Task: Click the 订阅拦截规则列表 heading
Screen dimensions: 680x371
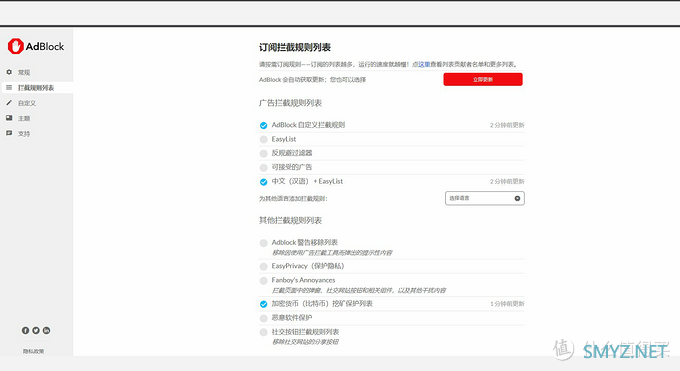Action: [x=295, y=47]
